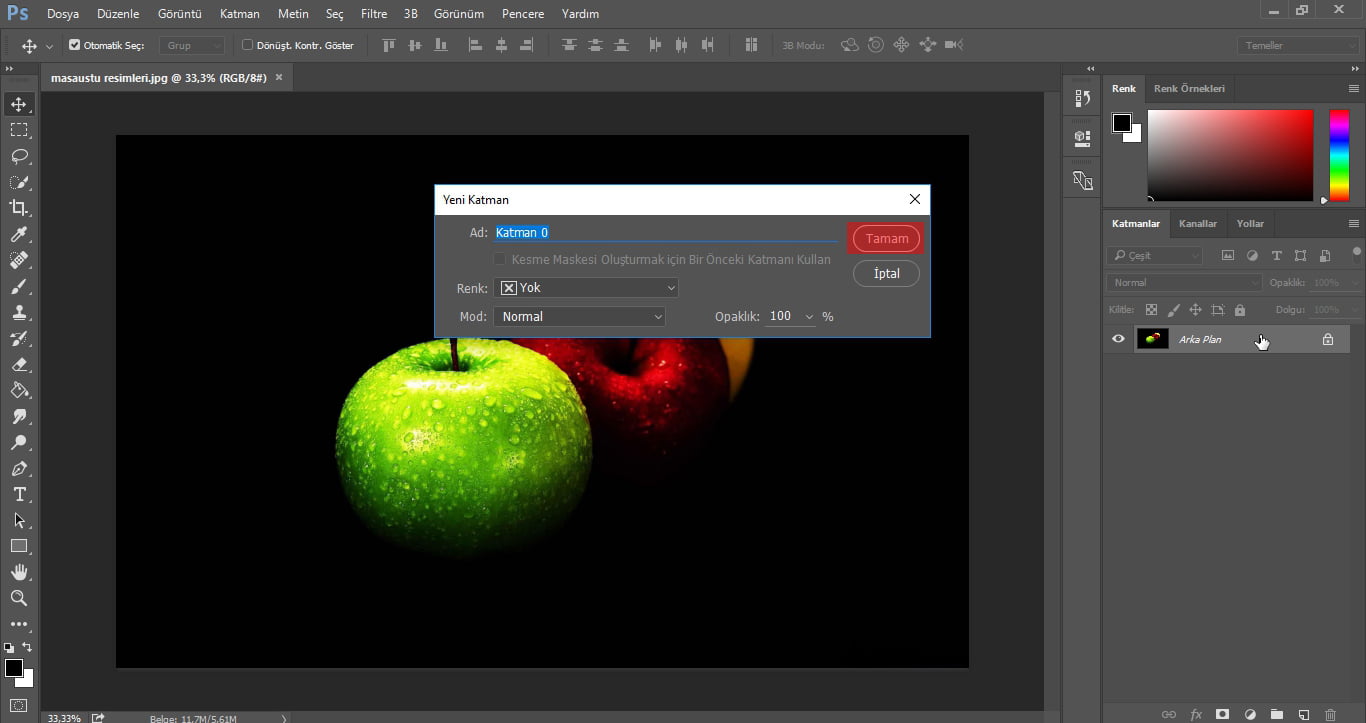Open the Mod dropdown showing Normal

pos(580,316)
